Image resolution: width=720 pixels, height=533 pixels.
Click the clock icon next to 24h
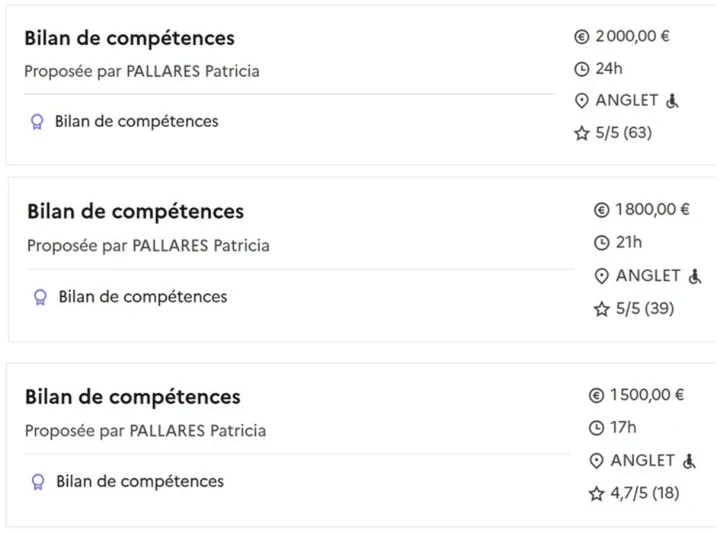[582, 69]
